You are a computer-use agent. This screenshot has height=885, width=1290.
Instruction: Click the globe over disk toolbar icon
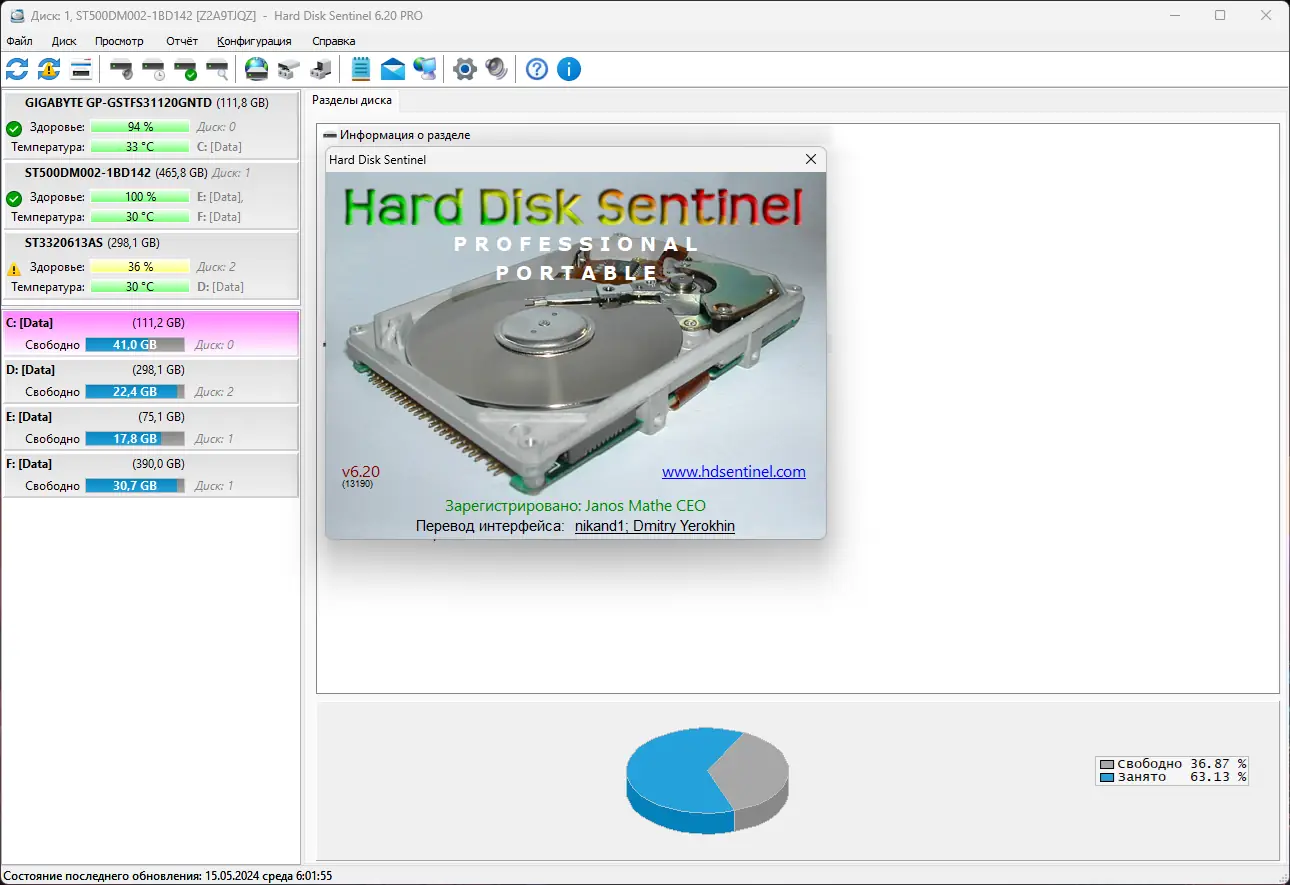(257, 69)
